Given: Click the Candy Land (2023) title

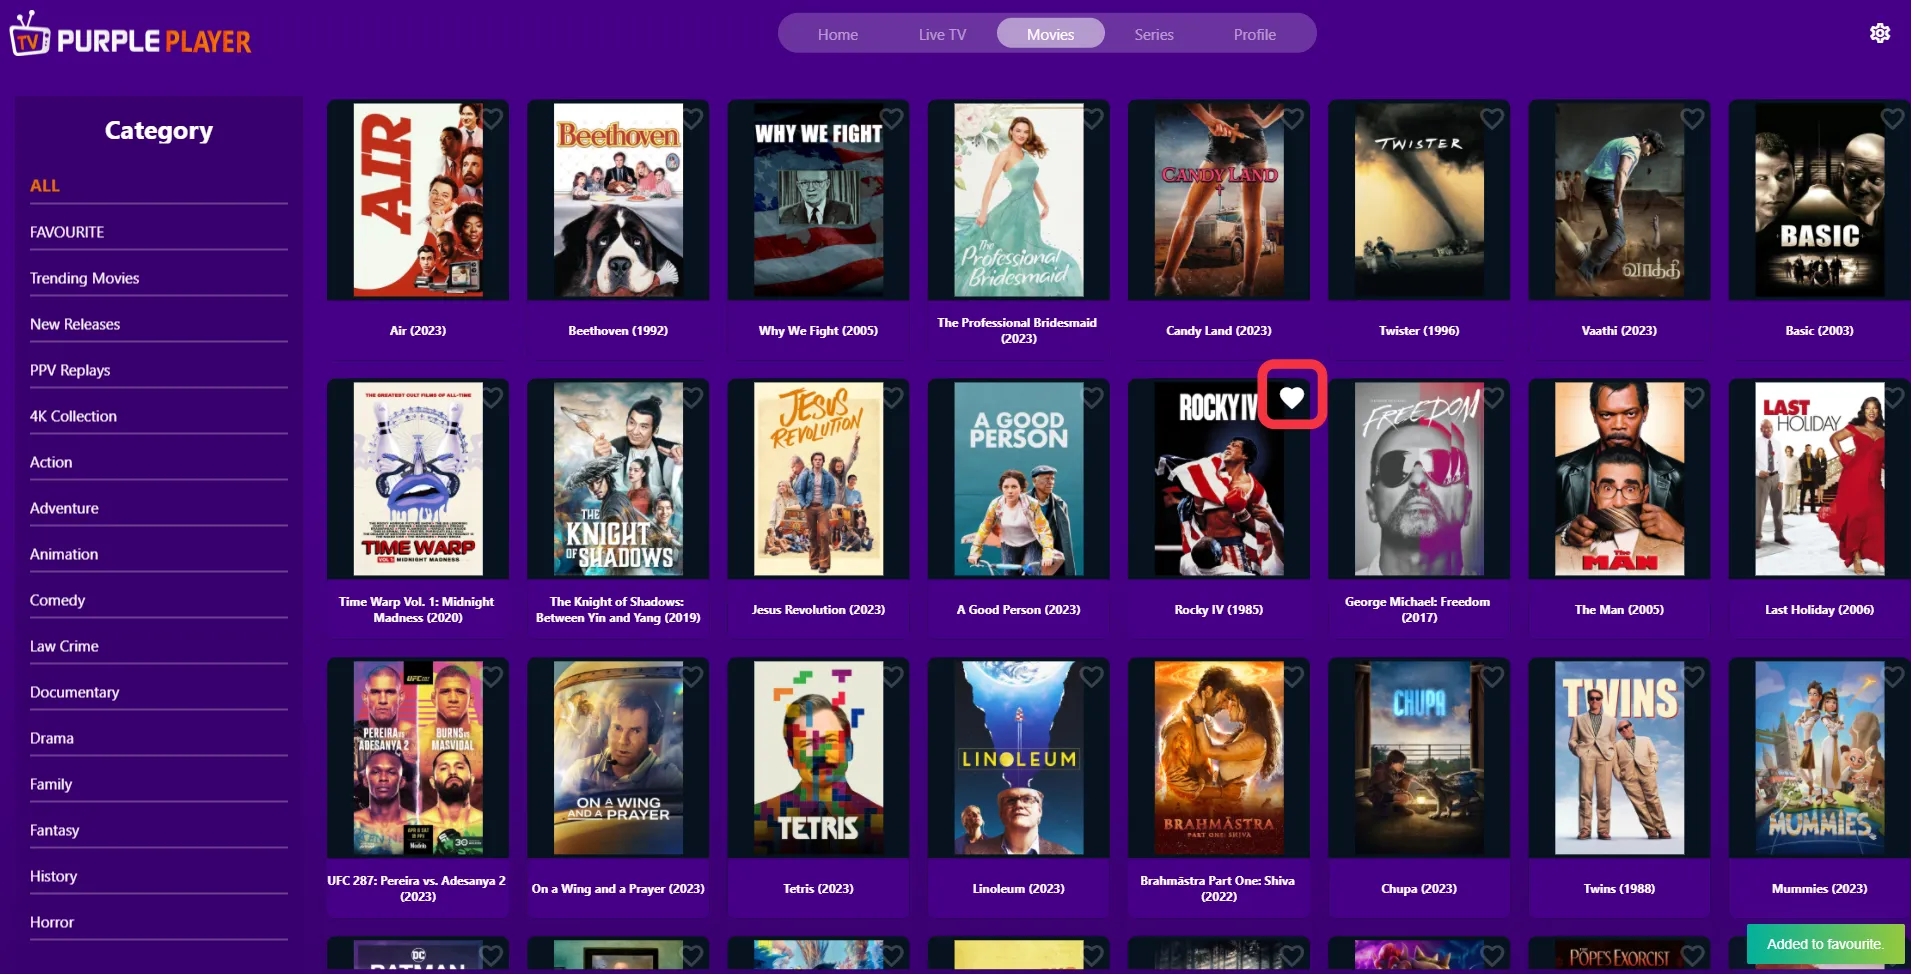Looking at the screenshot, I should click(1219, 330).
